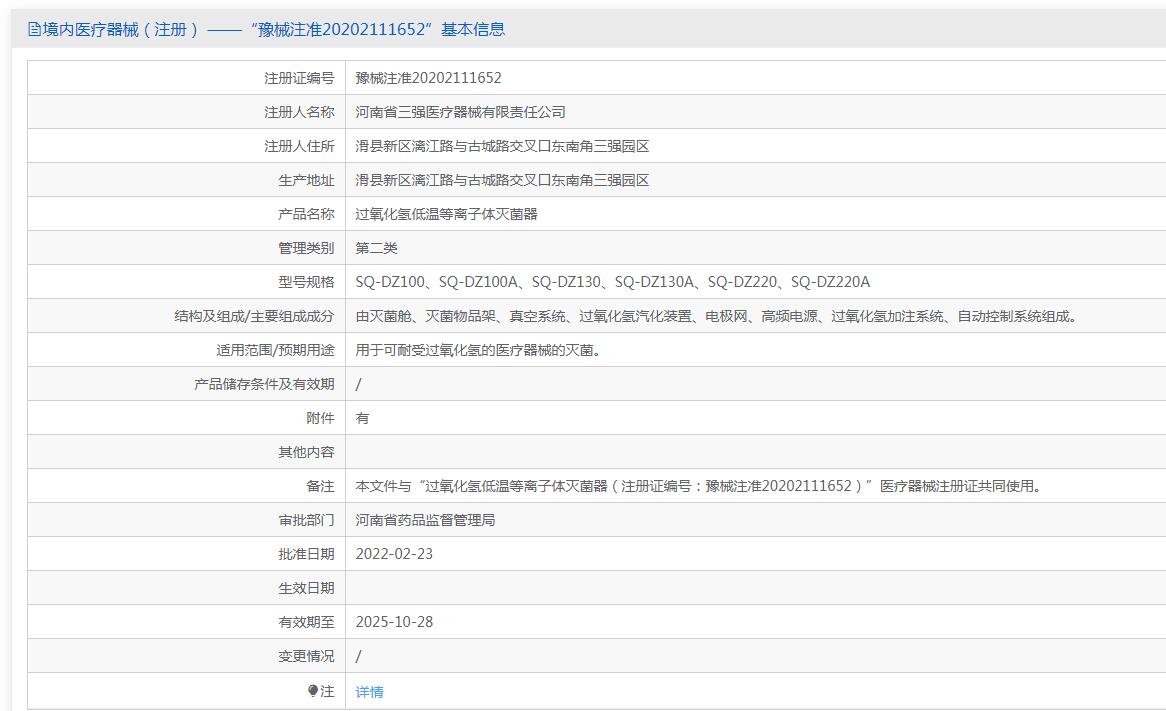Select the 型号规格 label
The width and height of the screenshot is (1166, 711).
[x=306, y=282]
